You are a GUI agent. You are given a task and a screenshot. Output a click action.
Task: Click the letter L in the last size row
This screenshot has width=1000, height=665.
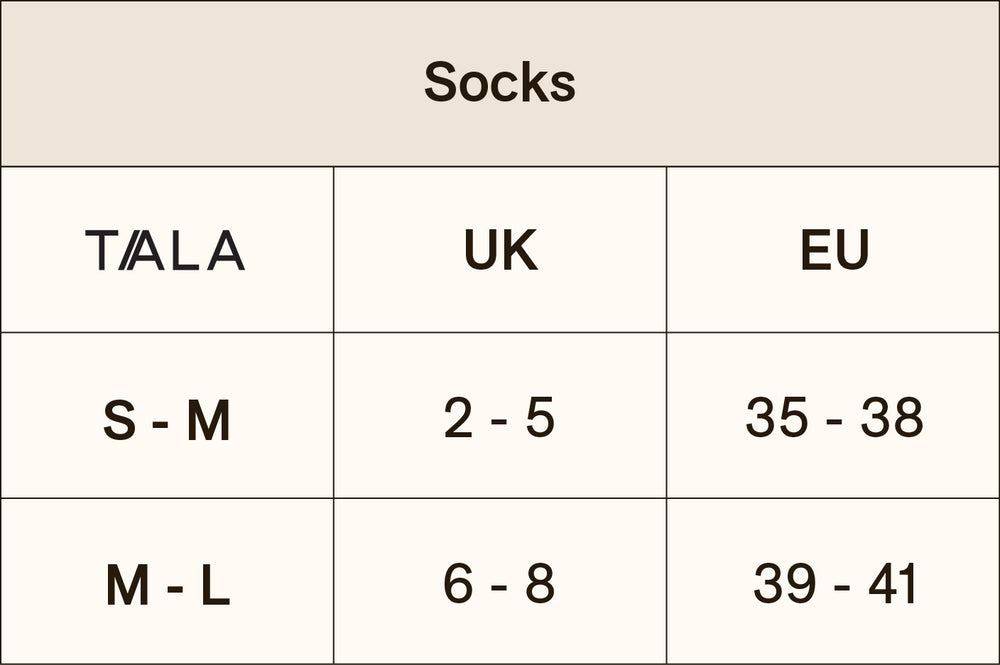[215, 586]
